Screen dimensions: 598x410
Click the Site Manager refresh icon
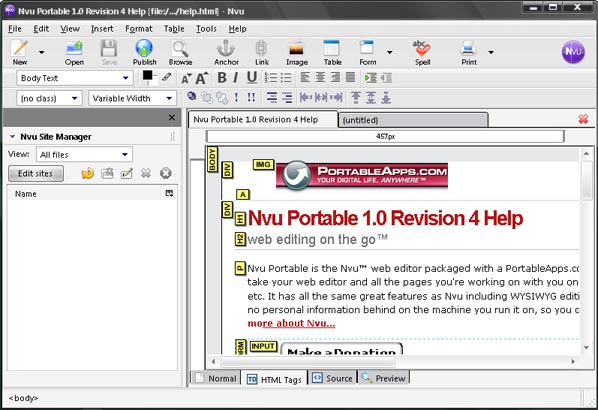click(x=87, y=174)
